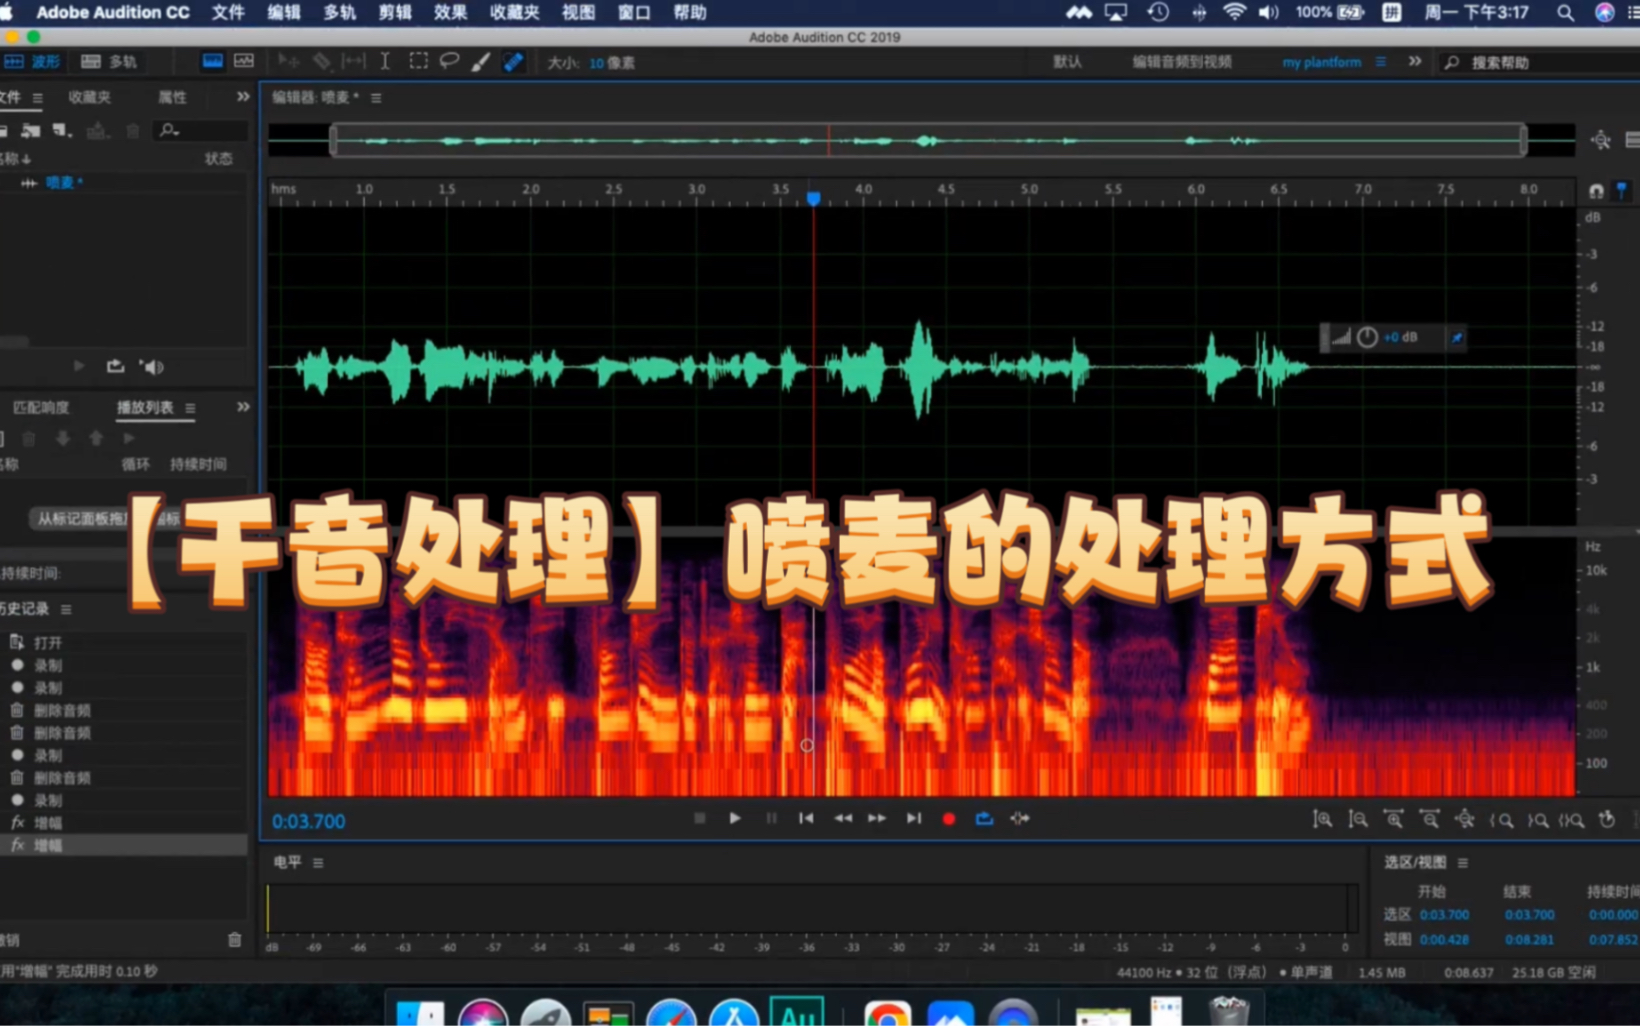
Task: Open the editor panel menu (编辑器)
Action: click(376, 98)
